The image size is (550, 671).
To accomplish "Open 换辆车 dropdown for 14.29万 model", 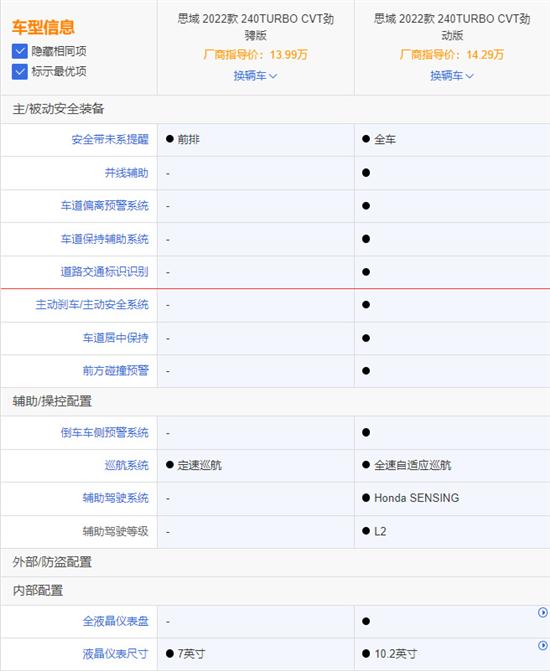I will pos(452,76).
